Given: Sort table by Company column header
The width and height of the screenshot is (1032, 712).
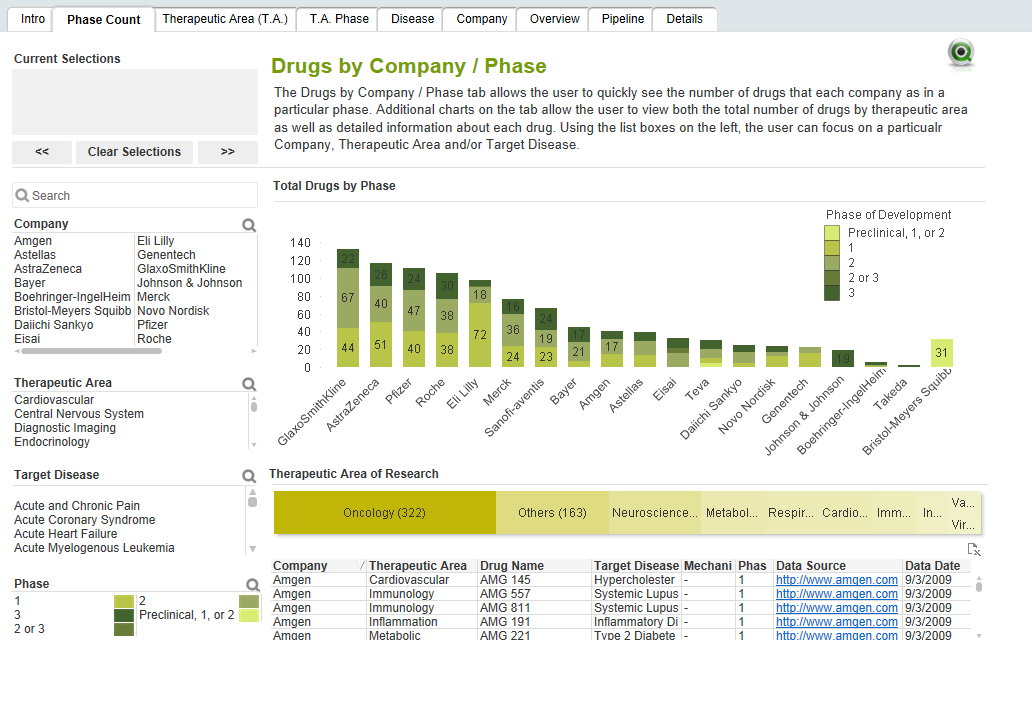Looking at the screenshot, I should click(x=319, y=566).
